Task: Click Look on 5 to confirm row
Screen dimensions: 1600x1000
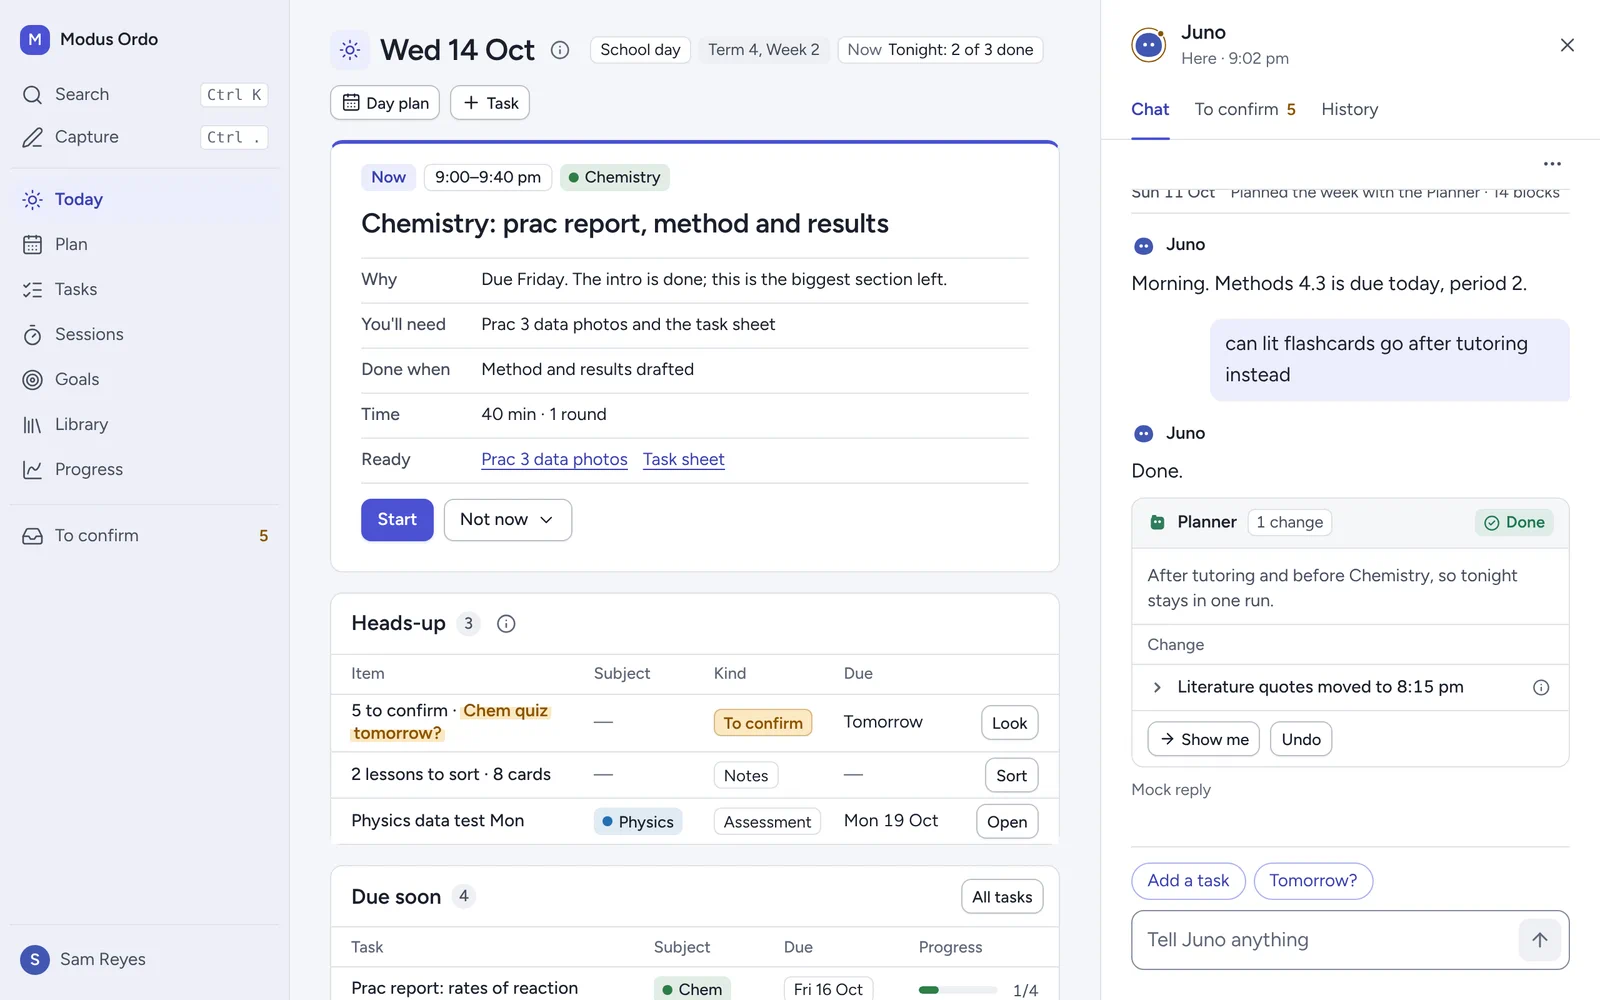Action: point(1010,723)
